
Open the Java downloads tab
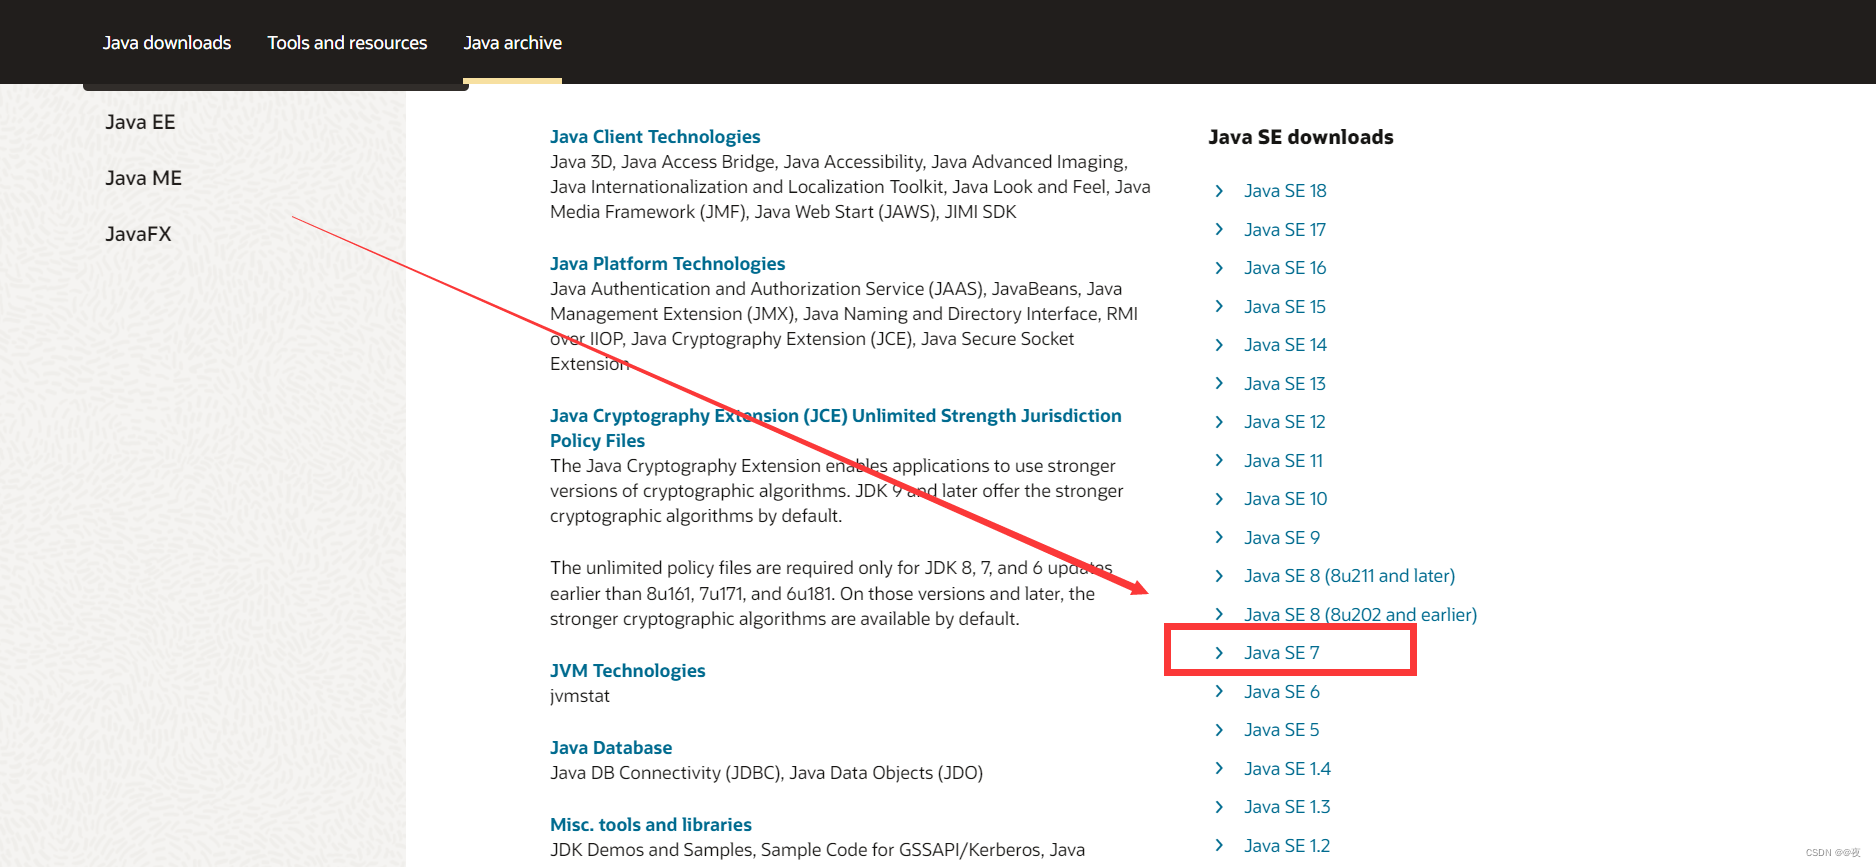click(166, 43)
